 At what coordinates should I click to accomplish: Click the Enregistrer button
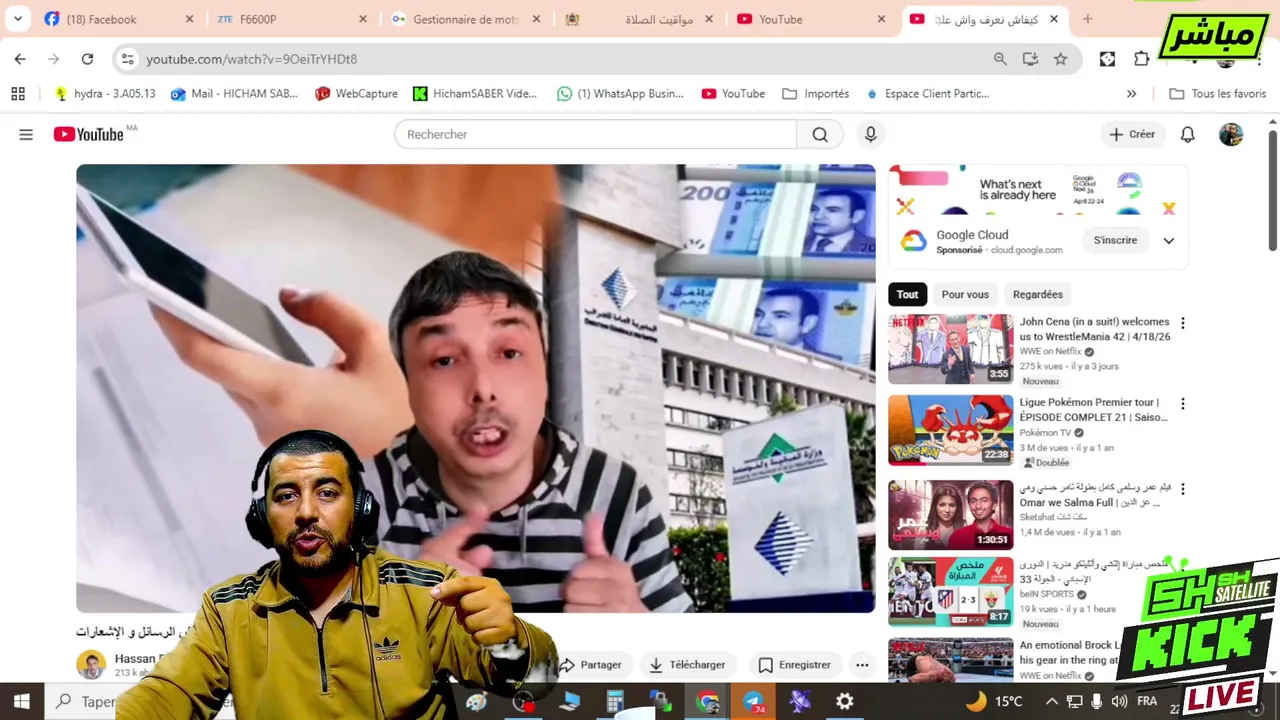click(x=795, y=665)
